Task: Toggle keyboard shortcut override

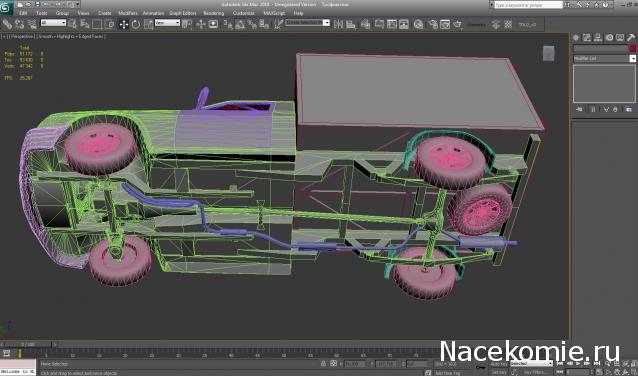Action: pyautogui.click(x=213, y=24)
